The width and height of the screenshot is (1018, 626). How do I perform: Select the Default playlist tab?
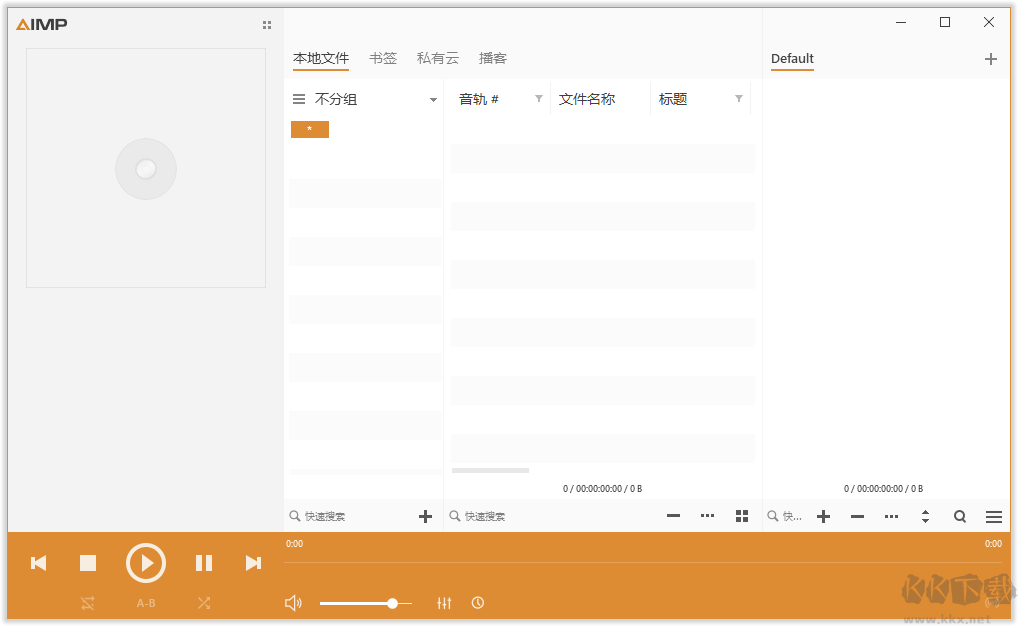pos(792,58)
